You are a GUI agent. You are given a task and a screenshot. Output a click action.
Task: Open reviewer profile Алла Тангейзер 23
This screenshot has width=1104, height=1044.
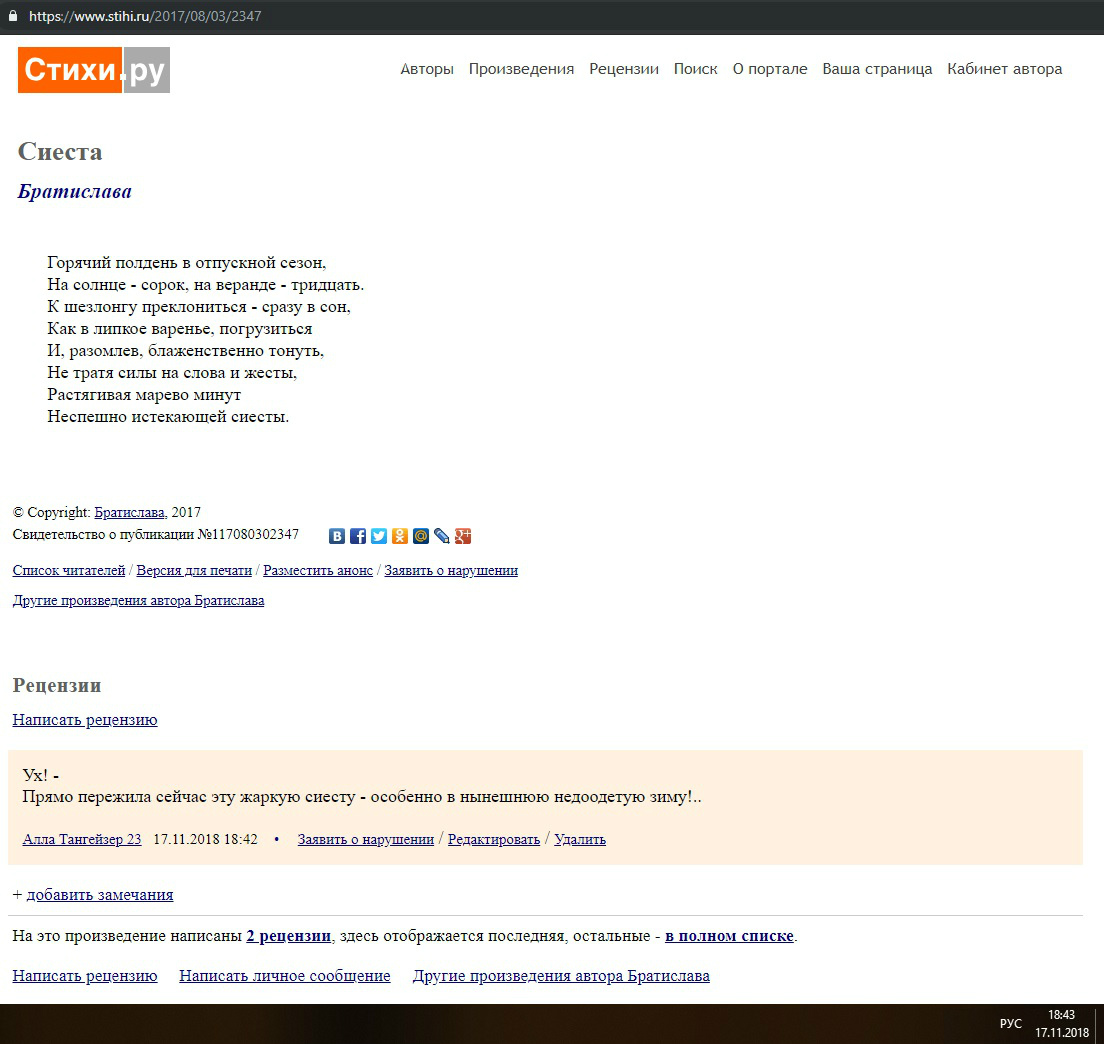pos(82,840)
